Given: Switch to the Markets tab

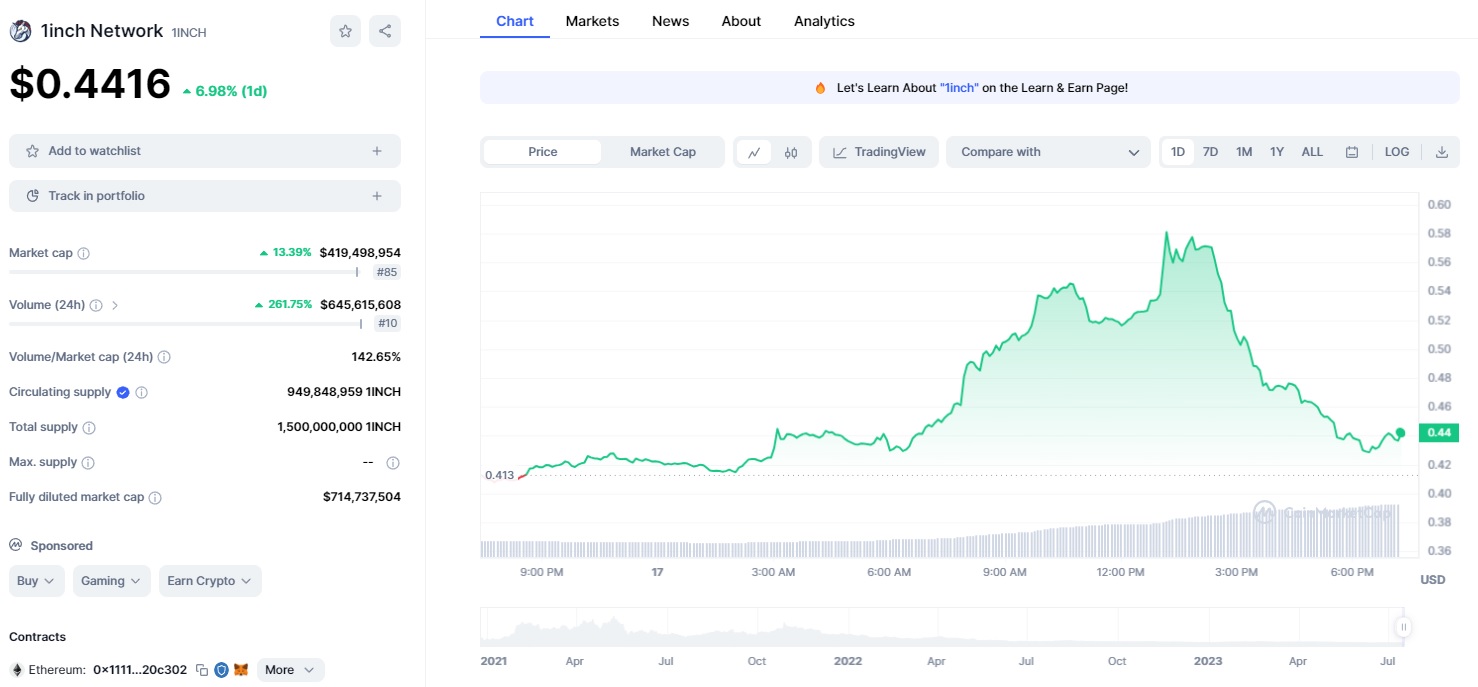Looking at the screenshot, I should [x=592, y=21].
